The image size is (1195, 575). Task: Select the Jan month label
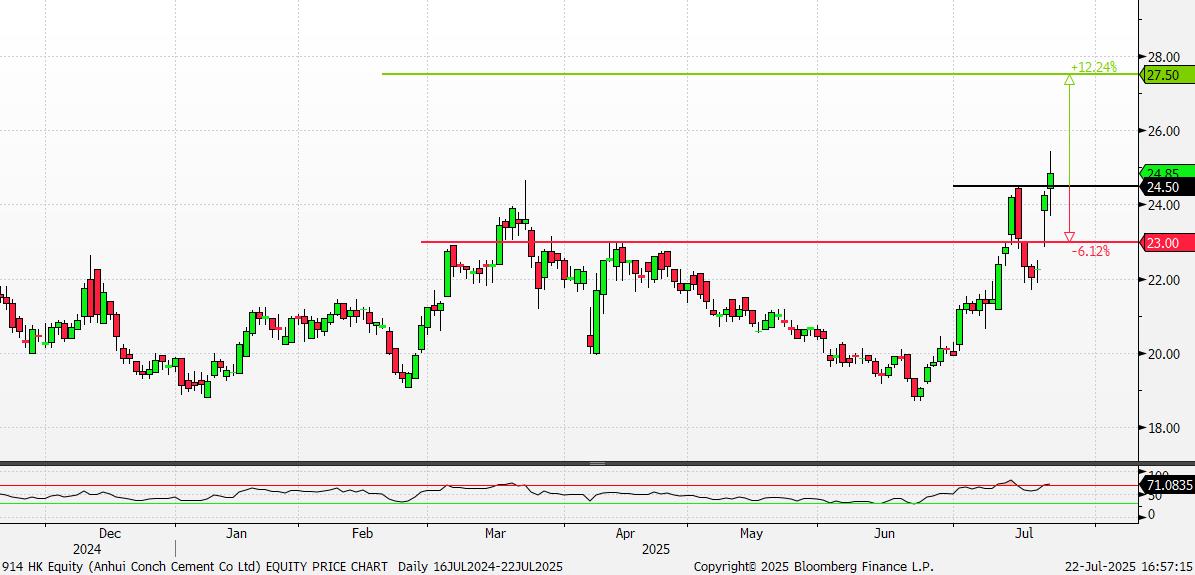tap(237, 534)
